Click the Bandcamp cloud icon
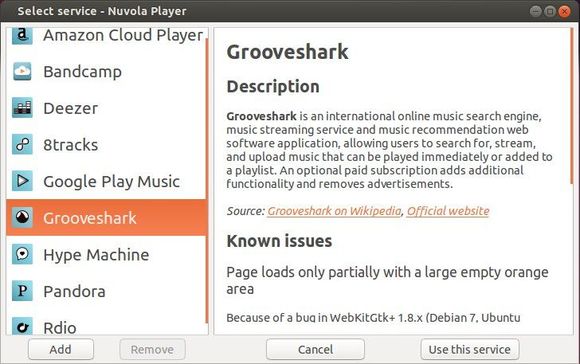The width and height of the screenshot is (580, 364). (x=22, y=71)
